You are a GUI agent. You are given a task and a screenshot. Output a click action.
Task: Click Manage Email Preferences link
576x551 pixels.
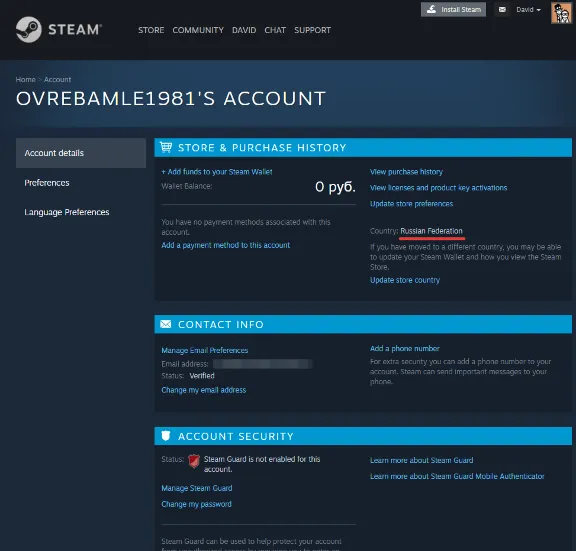pyautogui.click(x=205, y=350)
